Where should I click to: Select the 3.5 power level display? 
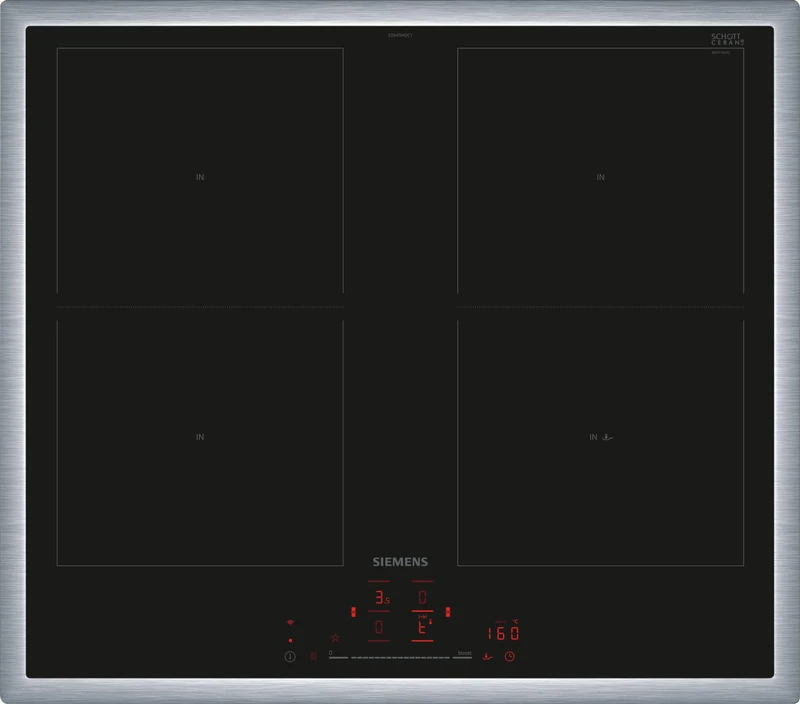(381, 596)
